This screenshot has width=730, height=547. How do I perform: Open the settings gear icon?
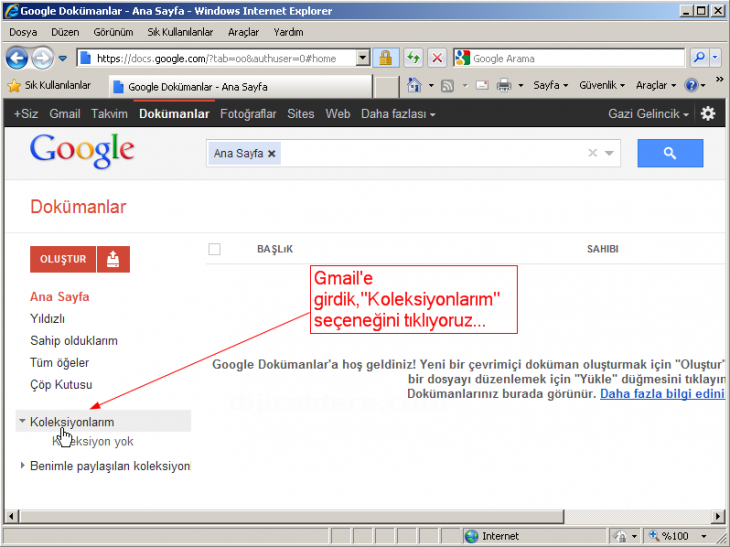708,114
